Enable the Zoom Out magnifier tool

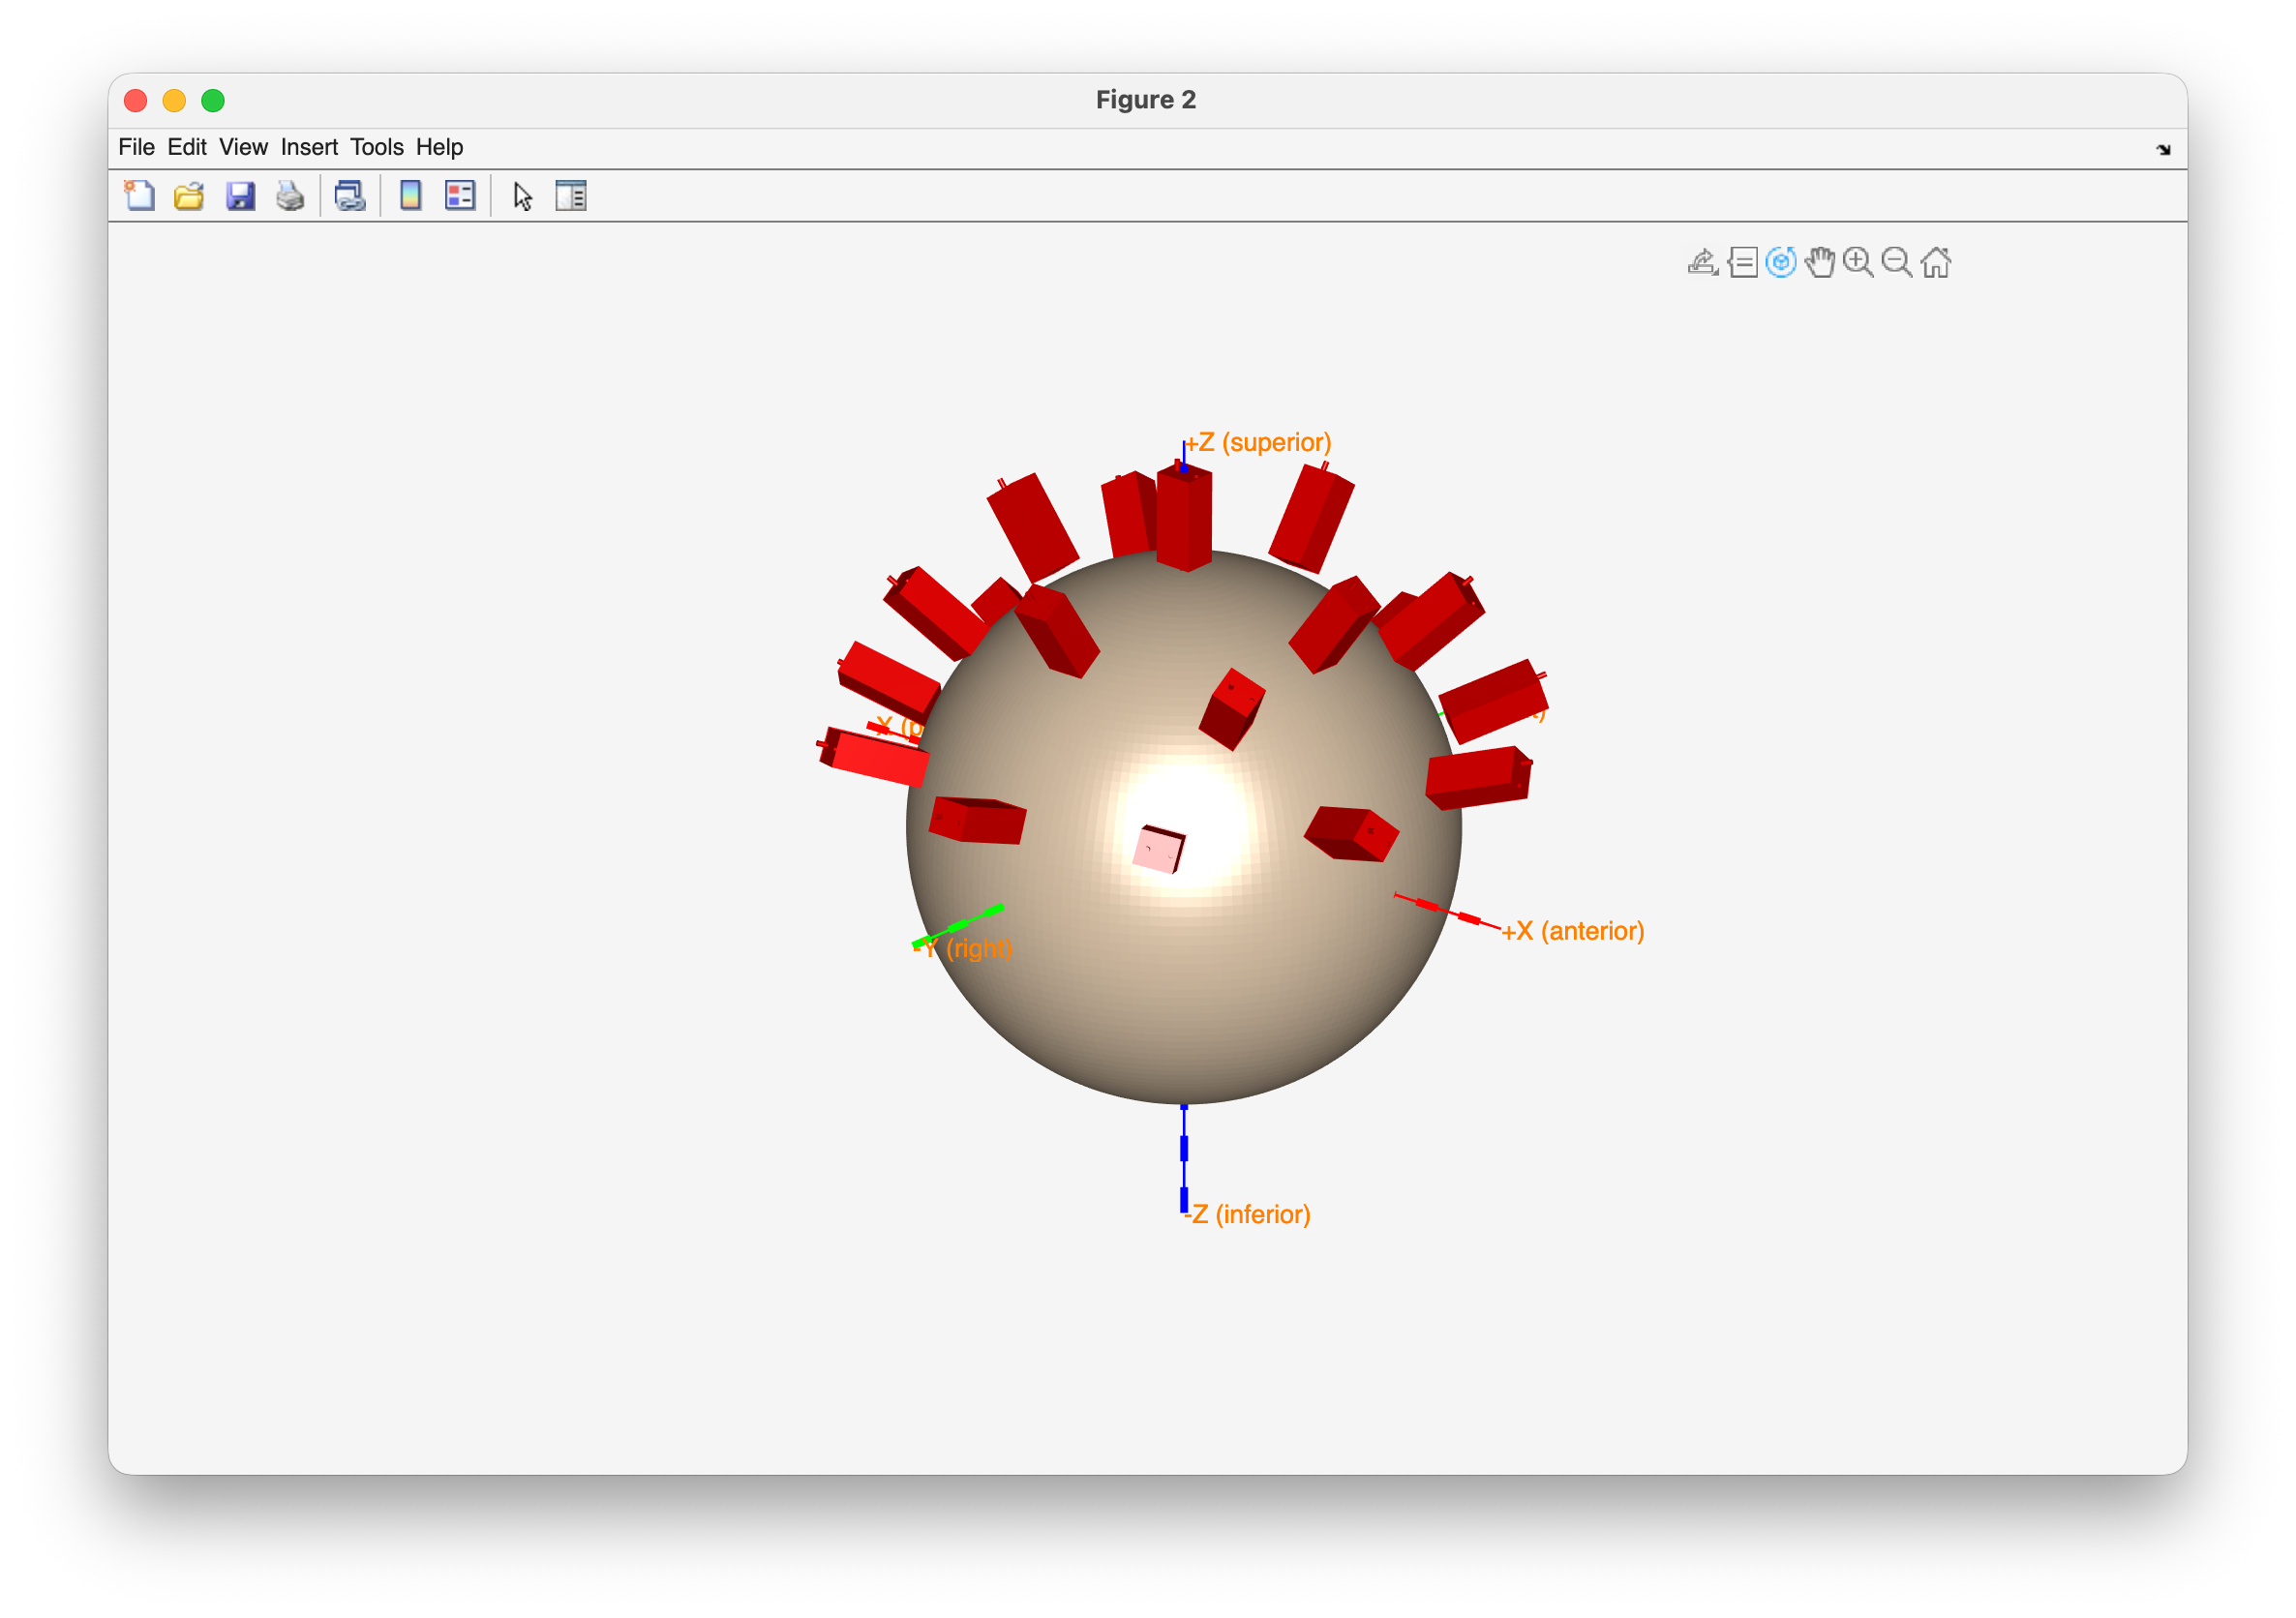click(x=1896, y=262)
